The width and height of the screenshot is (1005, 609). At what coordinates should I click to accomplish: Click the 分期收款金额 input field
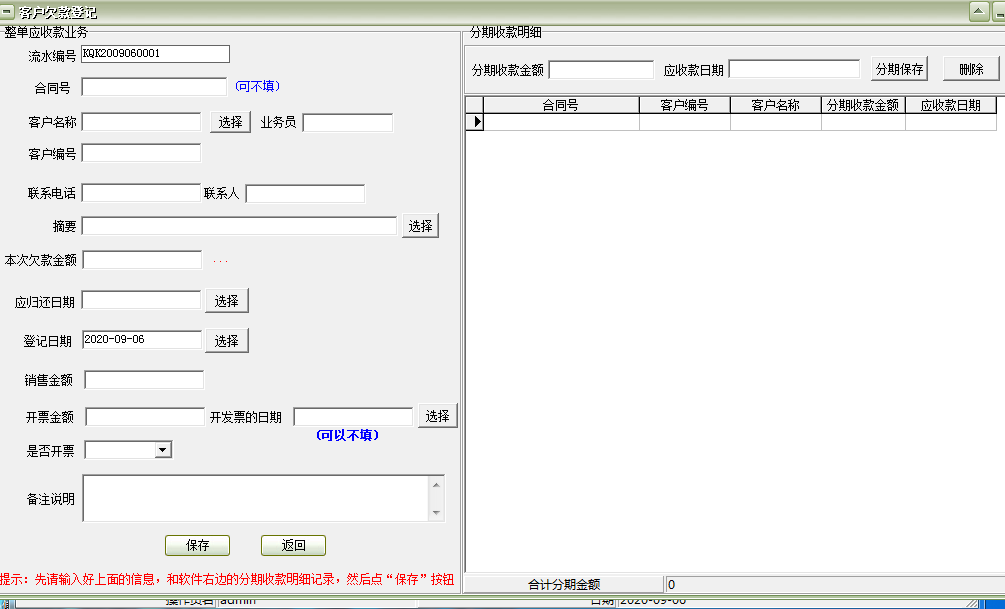click(x=601, y=70)
